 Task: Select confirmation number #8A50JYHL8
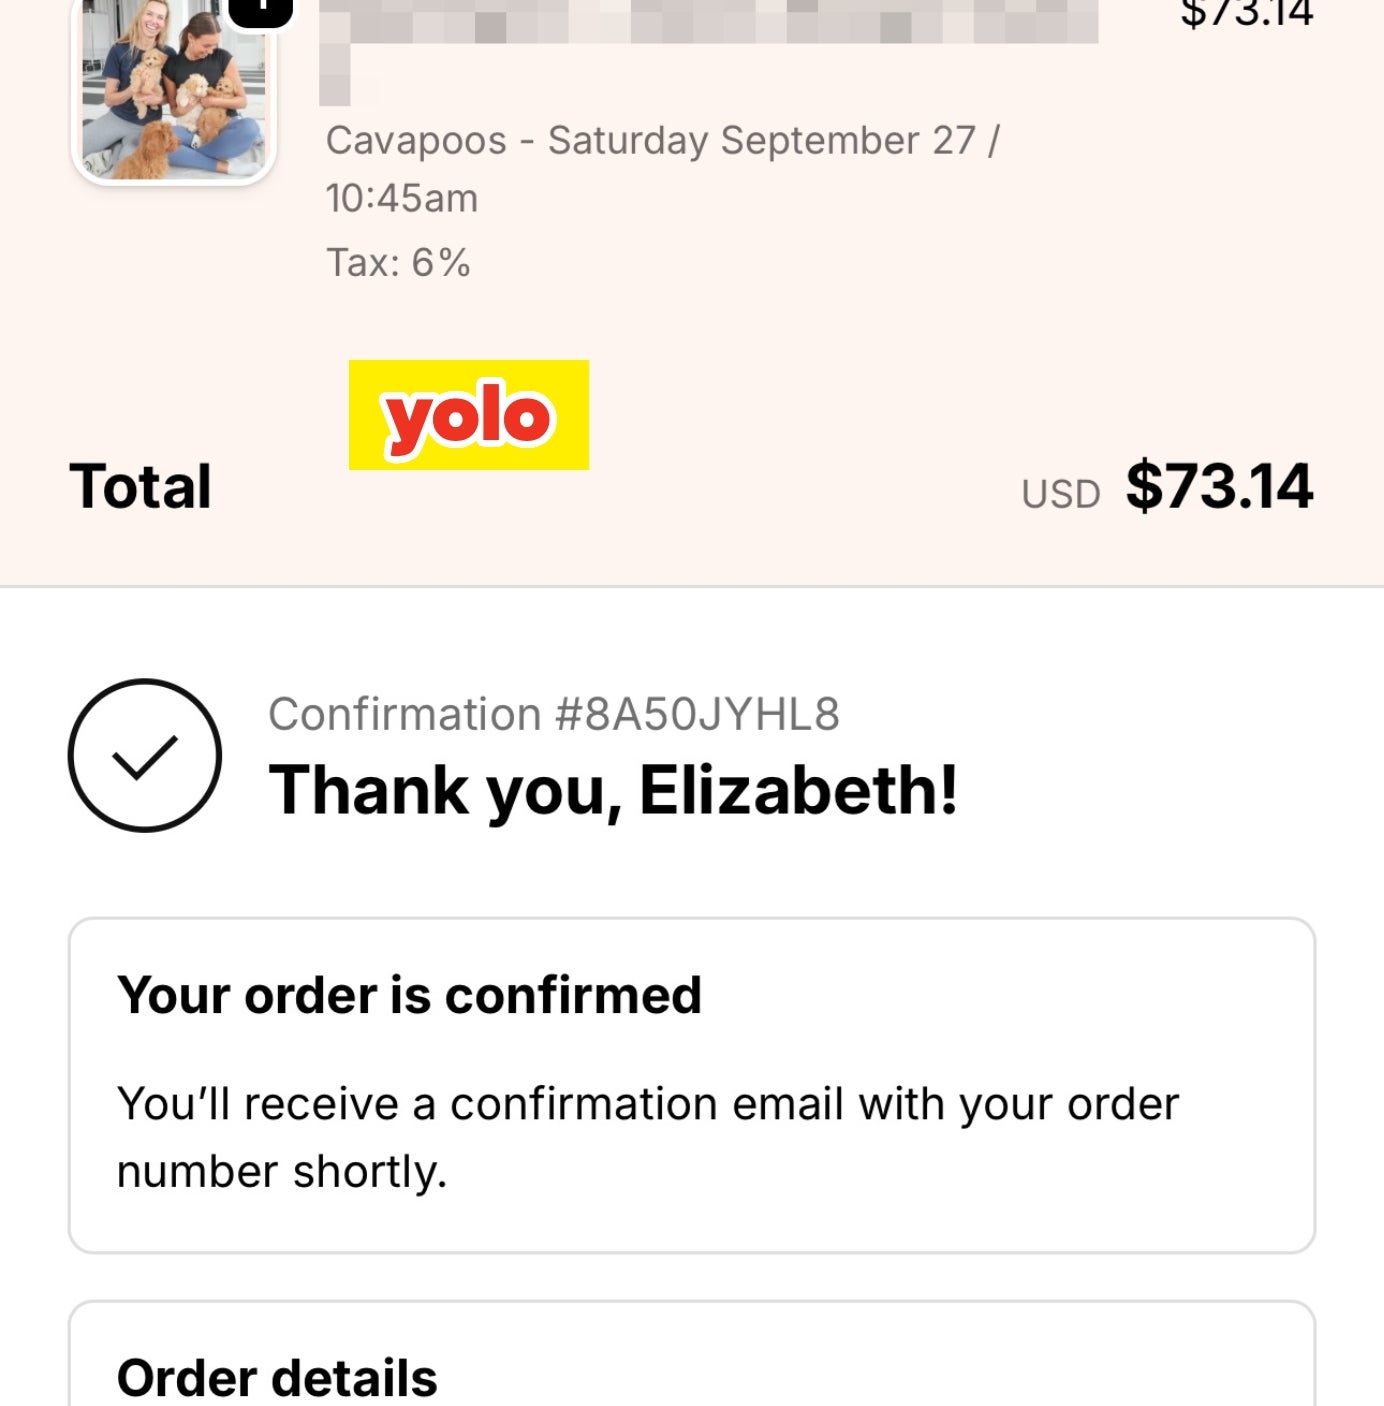(698, 715)
